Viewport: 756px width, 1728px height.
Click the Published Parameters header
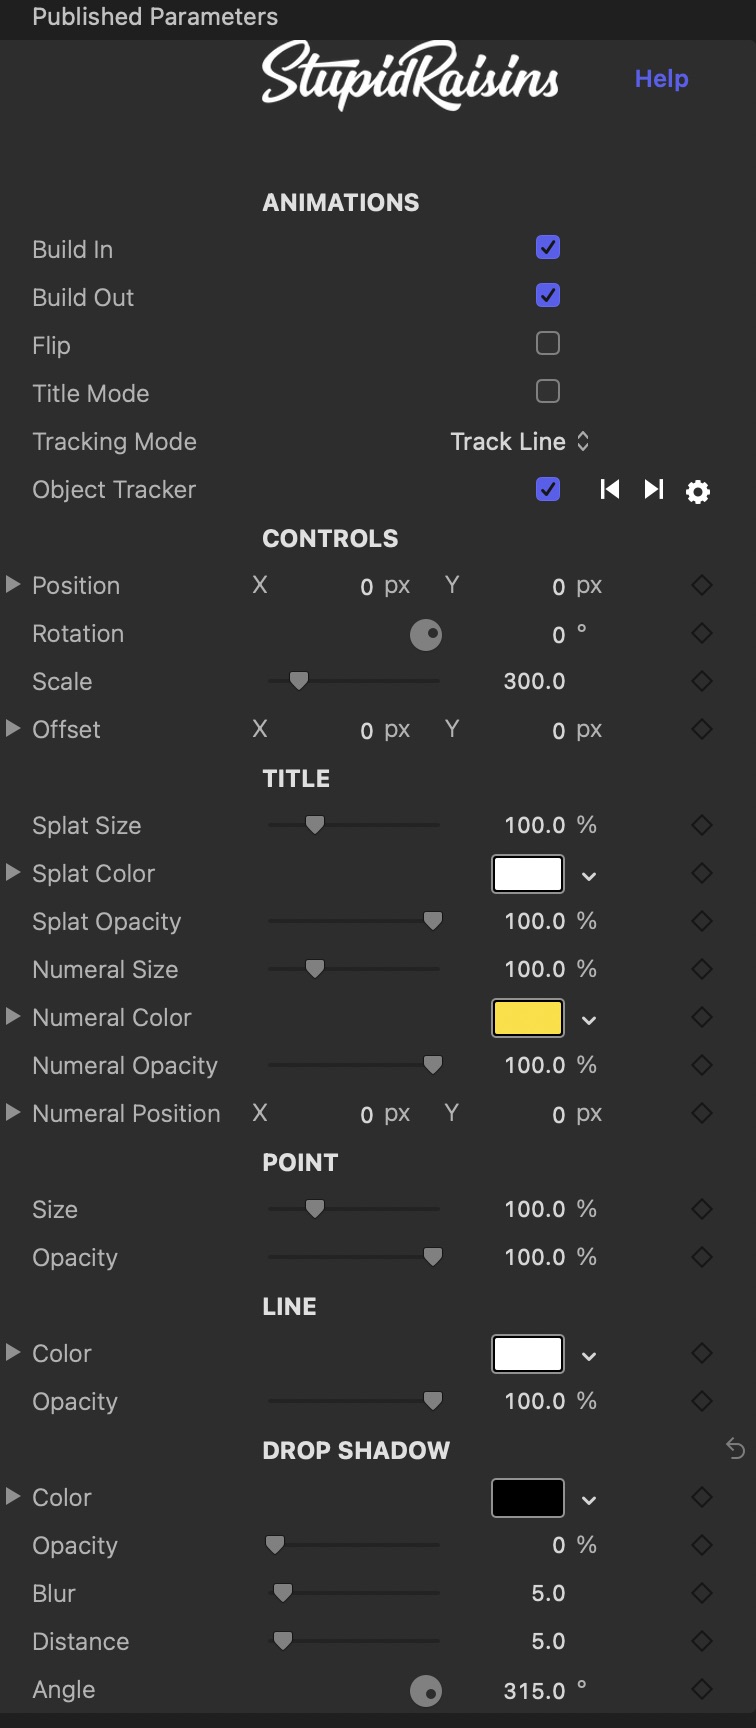(155, 17)
